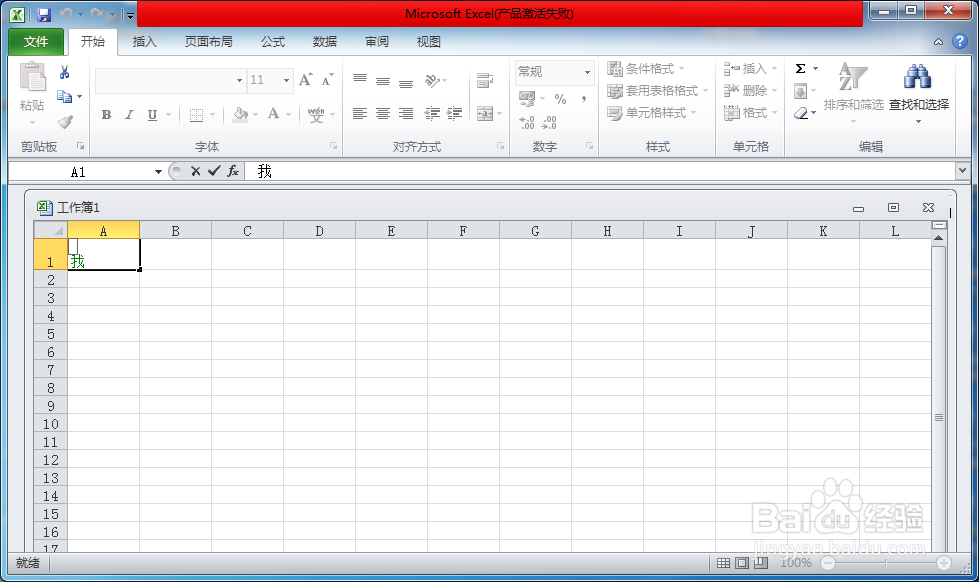This screenshot has width=979, height=582.
Task: Click Decrease Decimal icon
Action: (549, 122)
